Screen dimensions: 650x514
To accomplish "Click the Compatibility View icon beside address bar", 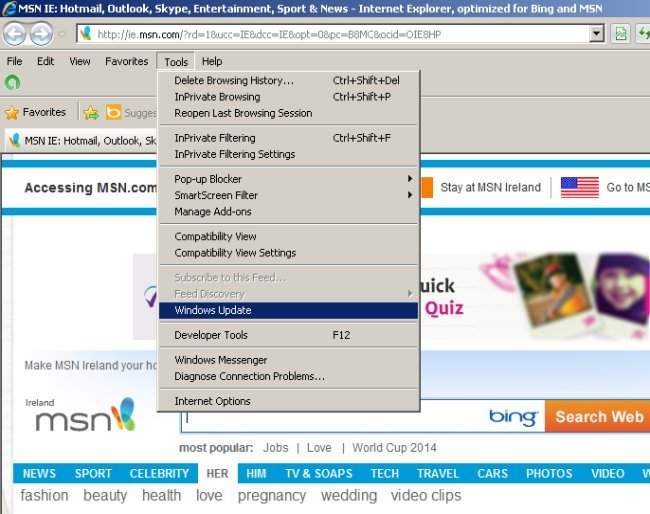I will tap(620, 34).
